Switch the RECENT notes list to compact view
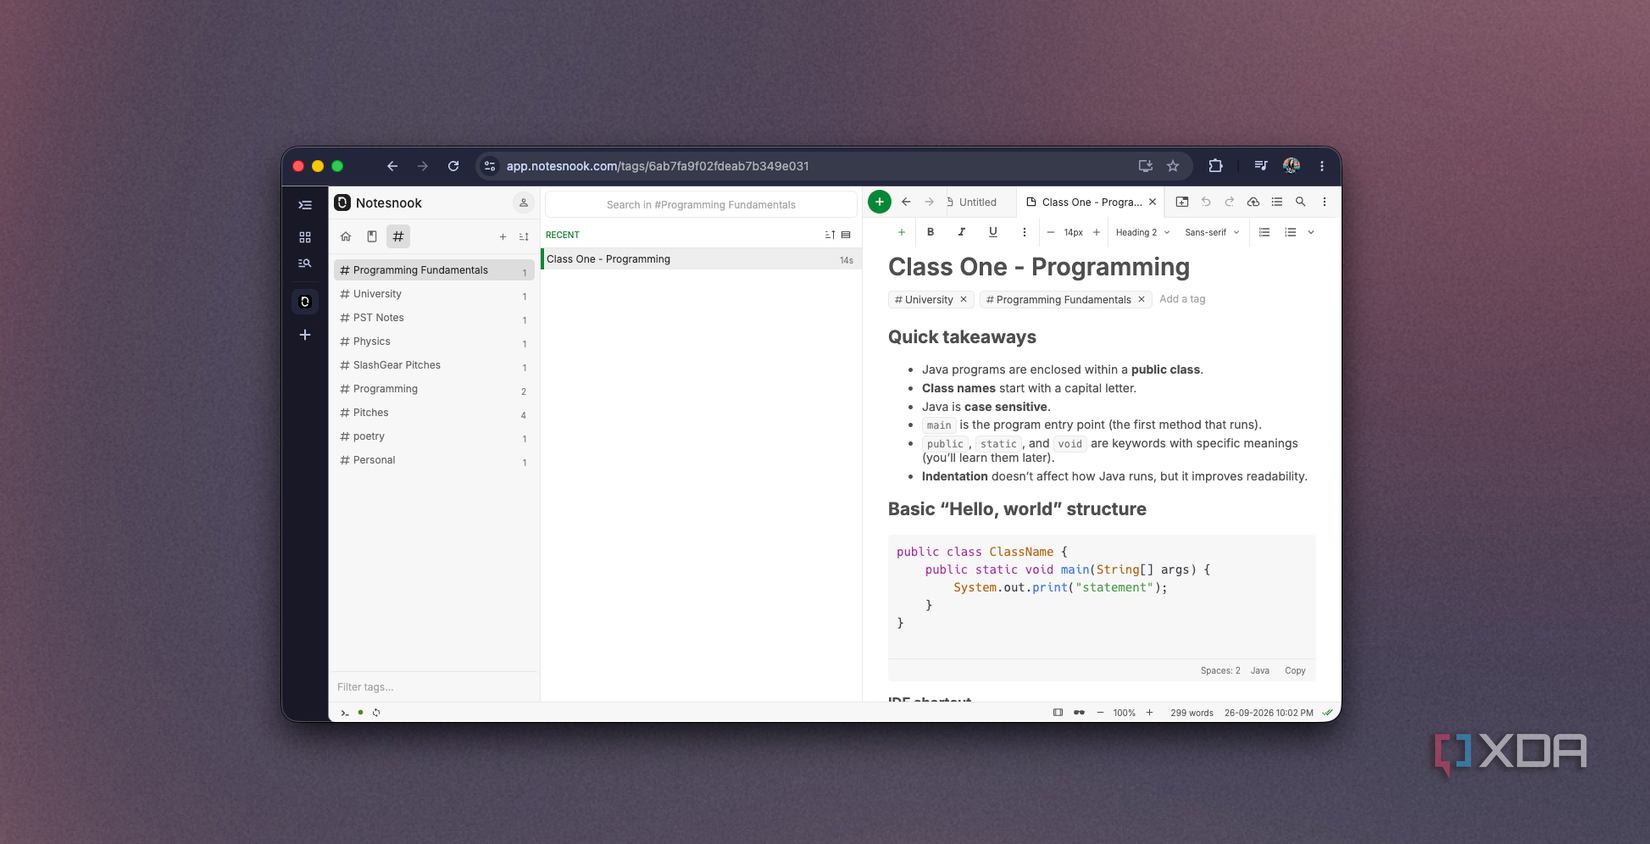The height and width of the screenshot is (844, 1650). pos(846,235)
